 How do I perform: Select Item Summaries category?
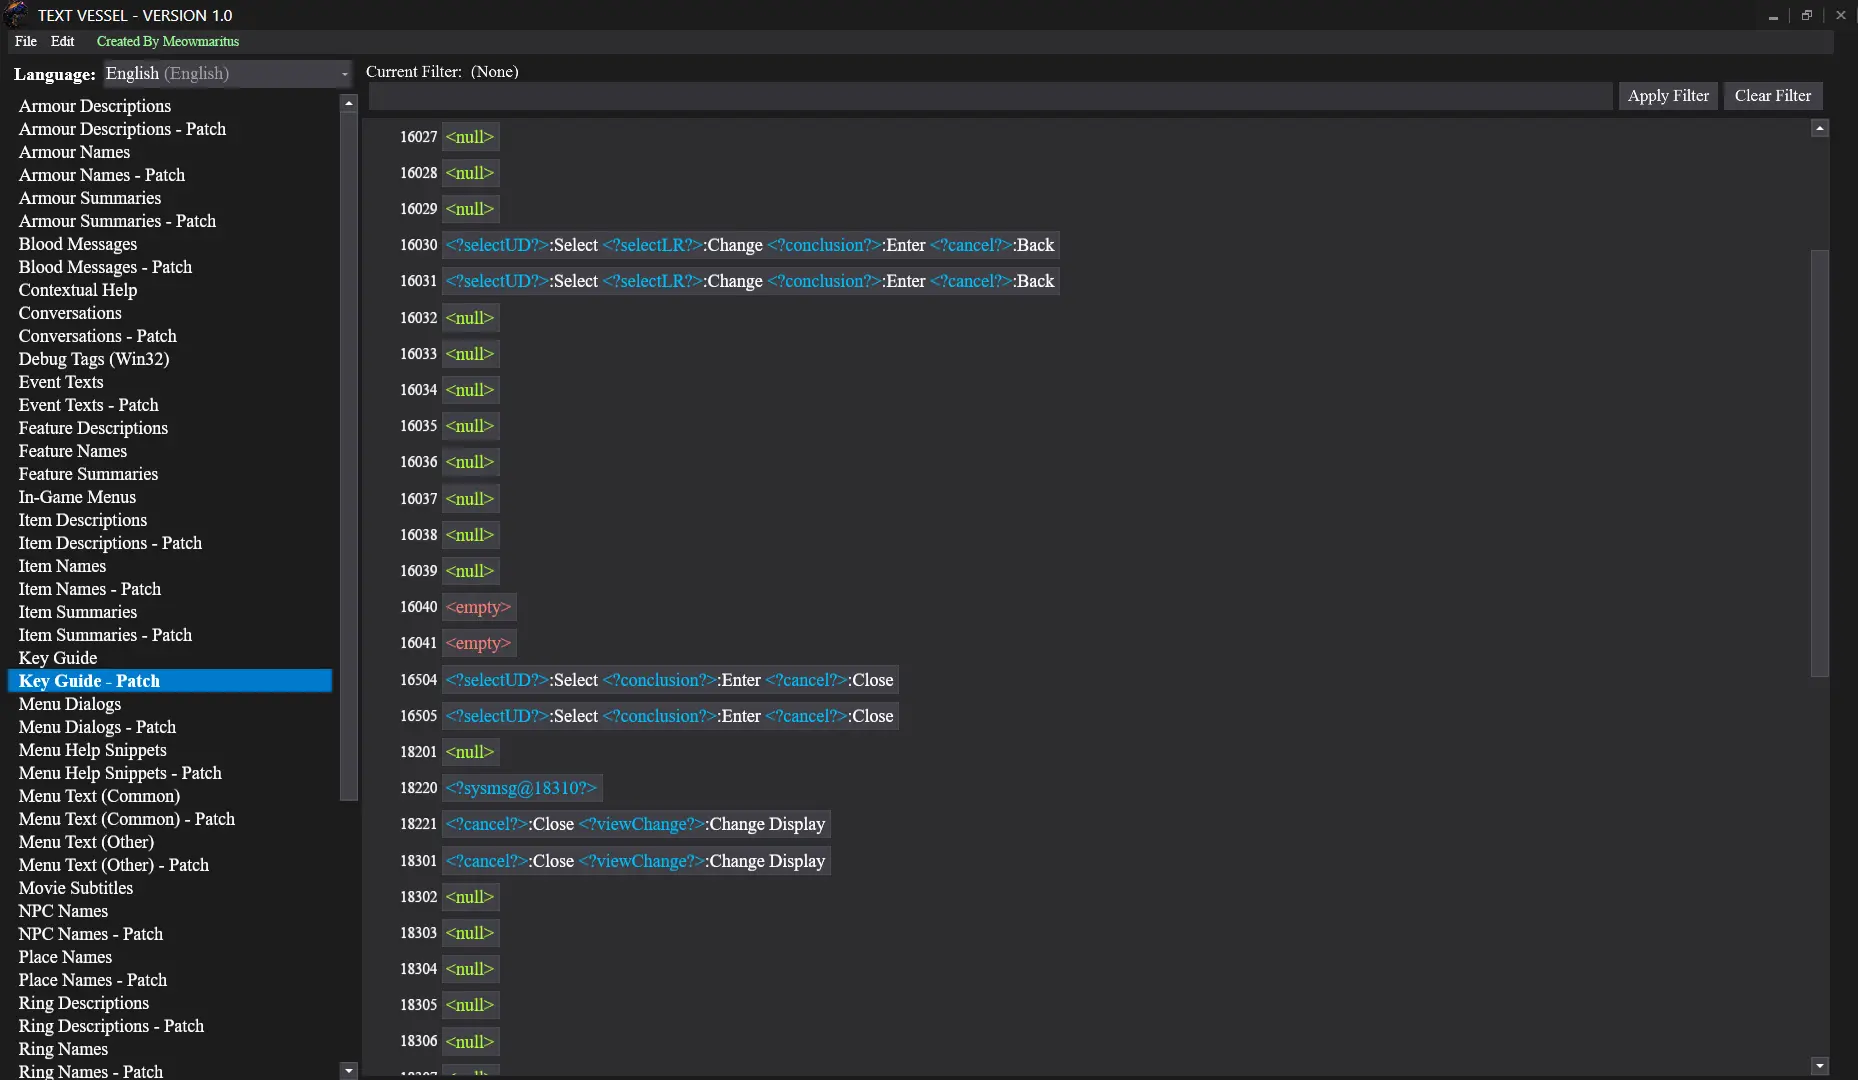click(78, 612)
